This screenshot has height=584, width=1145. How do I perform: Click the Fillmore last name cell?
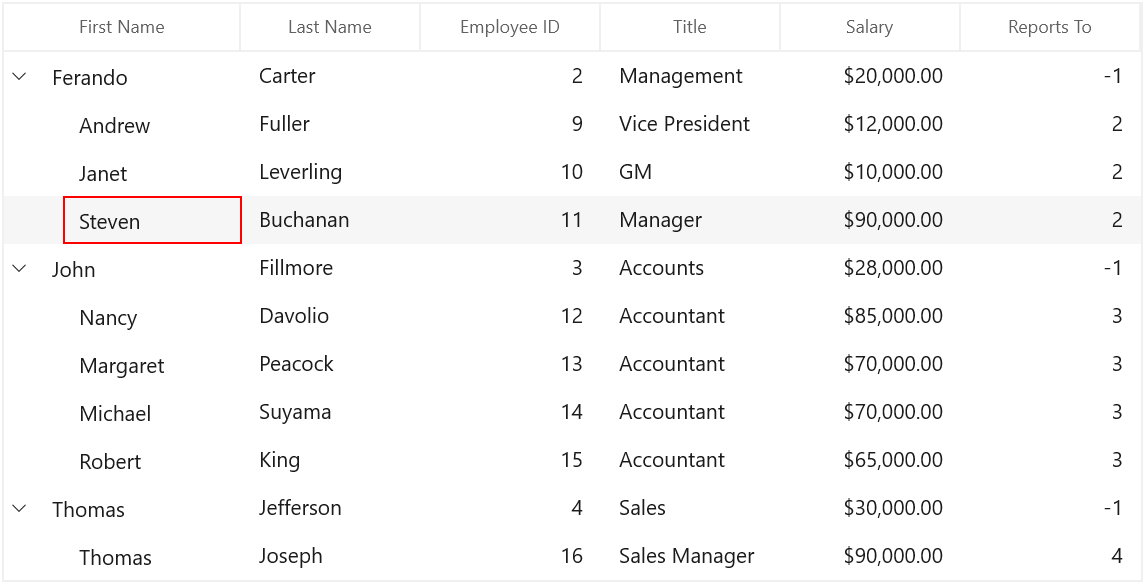(330, 268)
